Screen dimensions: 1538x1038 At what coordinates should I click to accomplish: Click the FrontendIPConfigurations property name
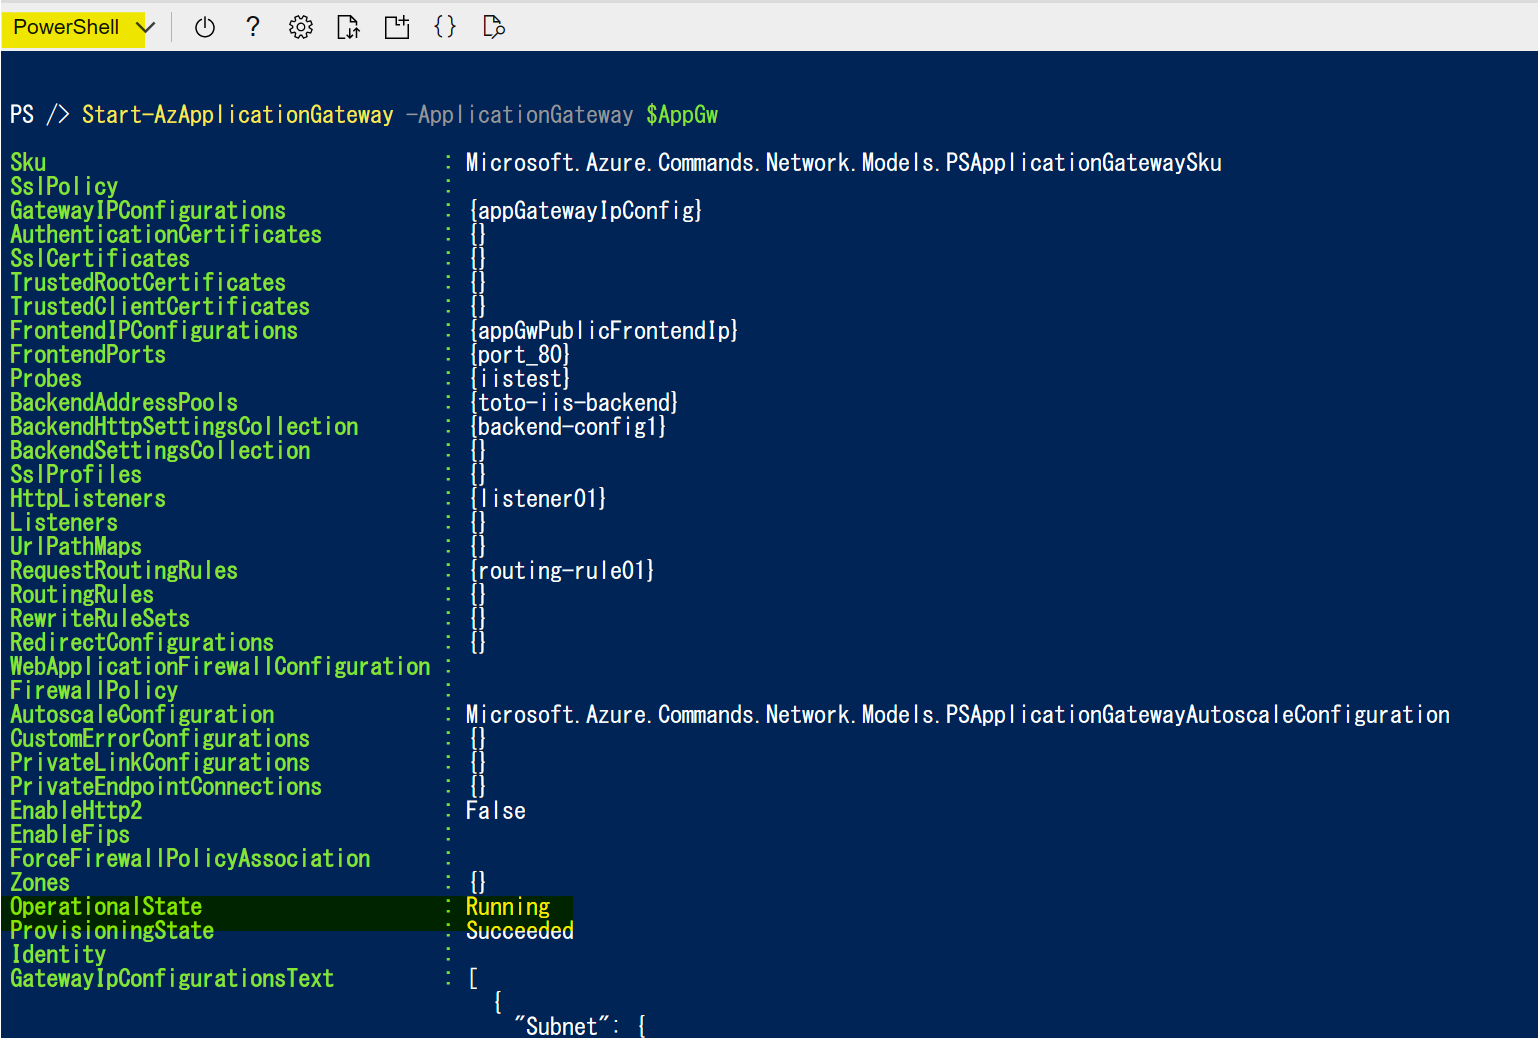click(154, 331)
